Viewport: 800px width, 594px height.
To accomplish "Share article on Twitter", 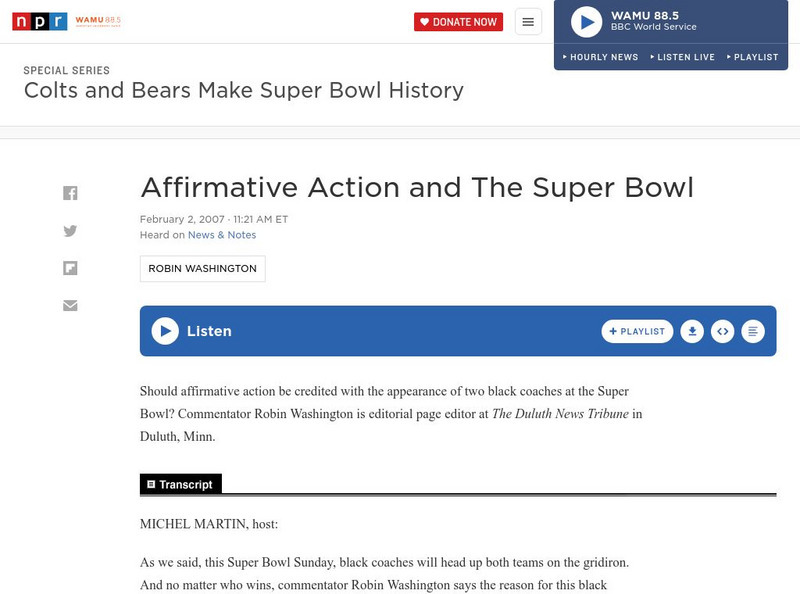I will tap(70, 231).
